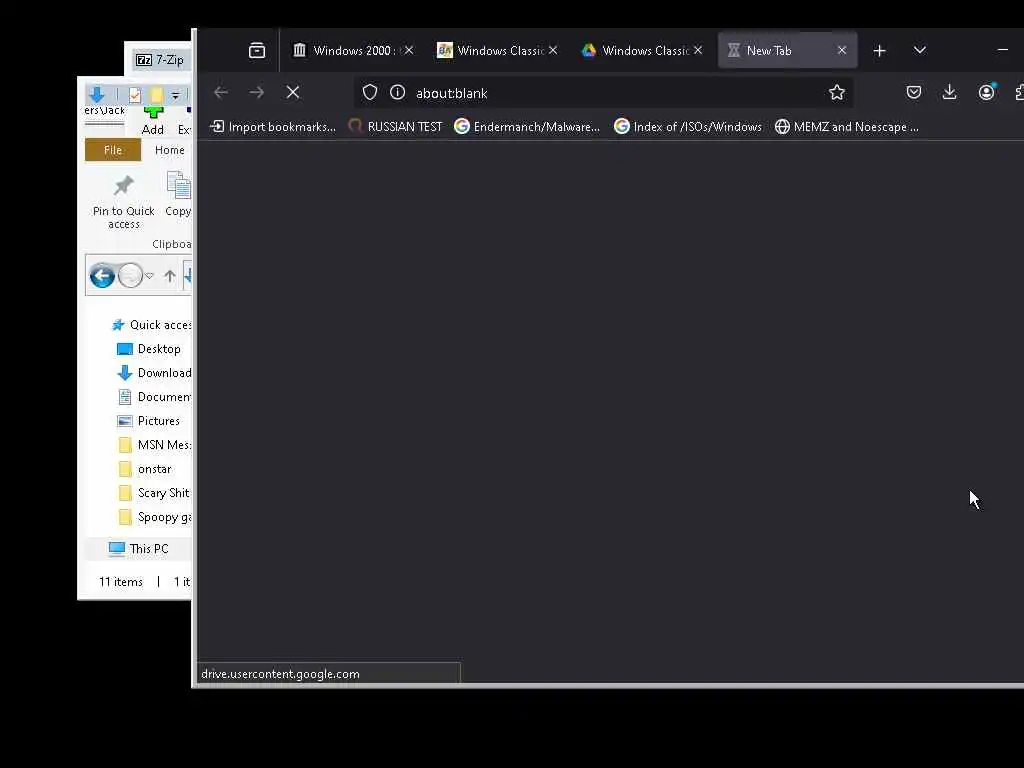This screenshot has width=1024, height=768.
Task: Go up one folder in Explorer
Action: 170,276
